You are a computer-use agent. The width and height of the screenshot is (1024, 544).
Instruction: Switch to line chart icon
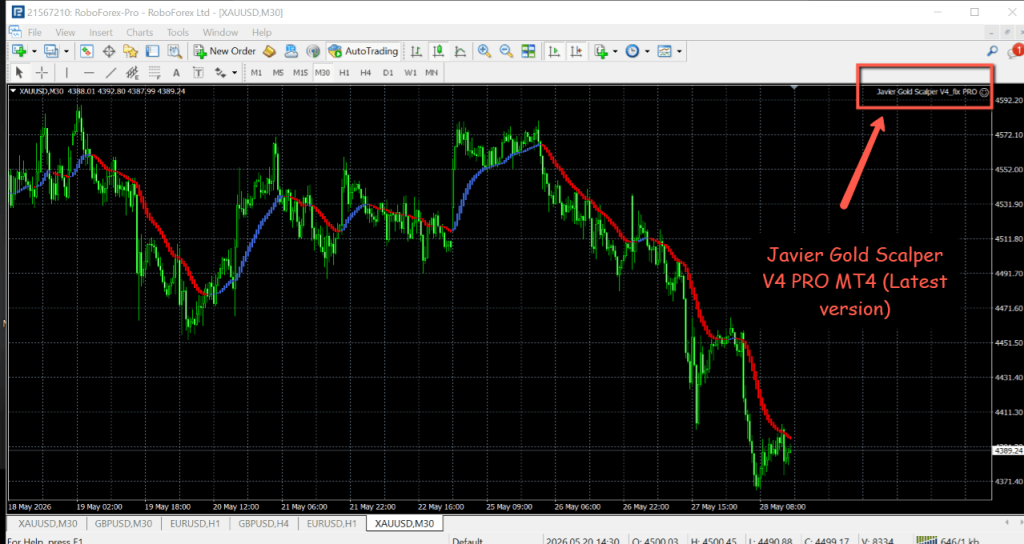pos(460,51)
